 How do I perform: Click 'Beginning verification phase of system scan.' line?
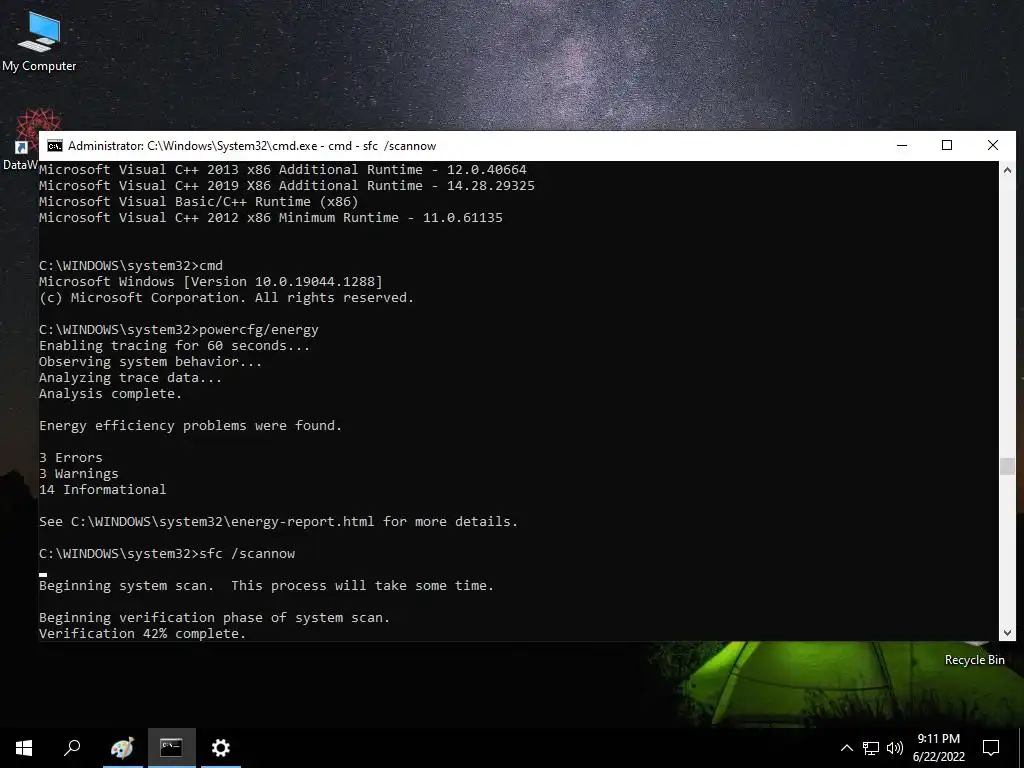coord(214,617)
